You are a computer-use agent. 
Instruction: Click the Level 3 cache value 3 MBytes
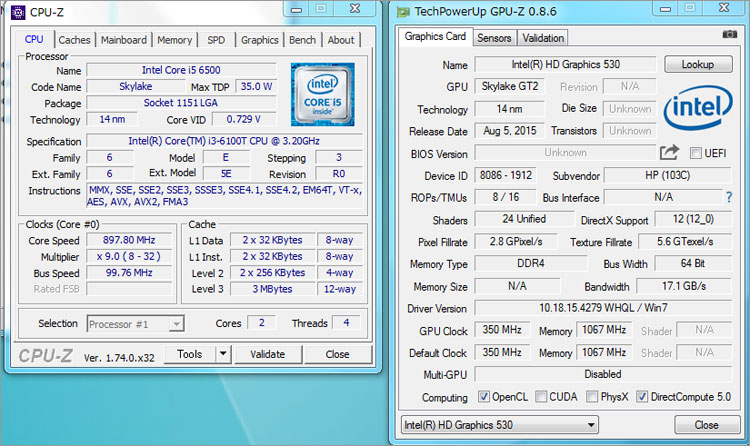pos(273,289)
